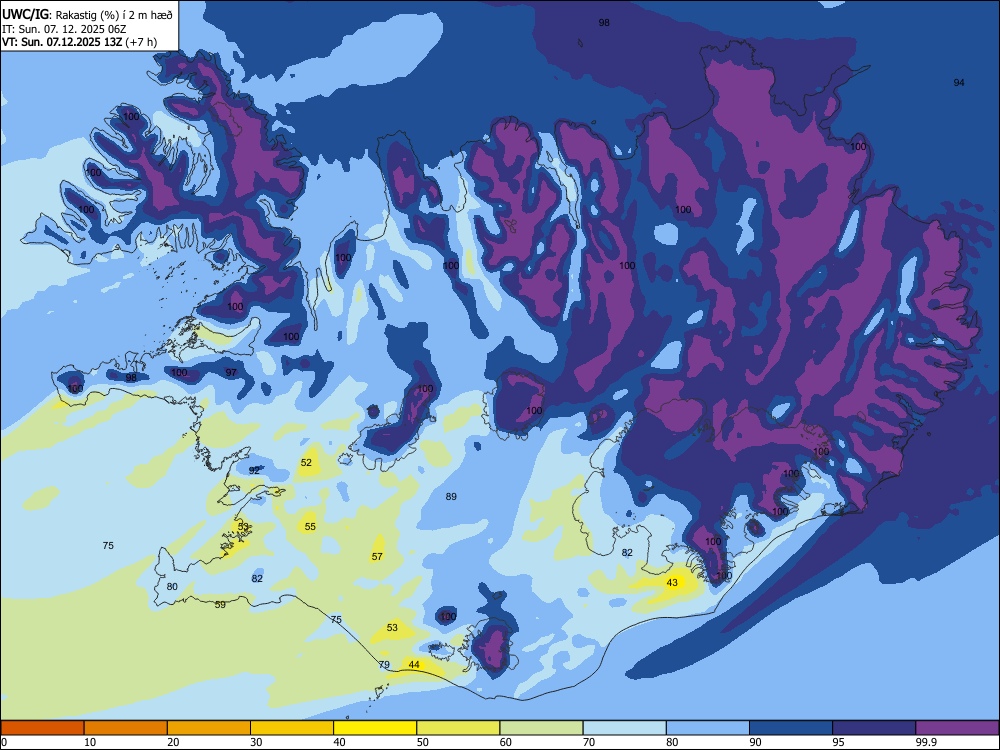Click the map value 59 on the Reykjanes coast
The width and height of the screenshot is (1000, 750).
220,604
